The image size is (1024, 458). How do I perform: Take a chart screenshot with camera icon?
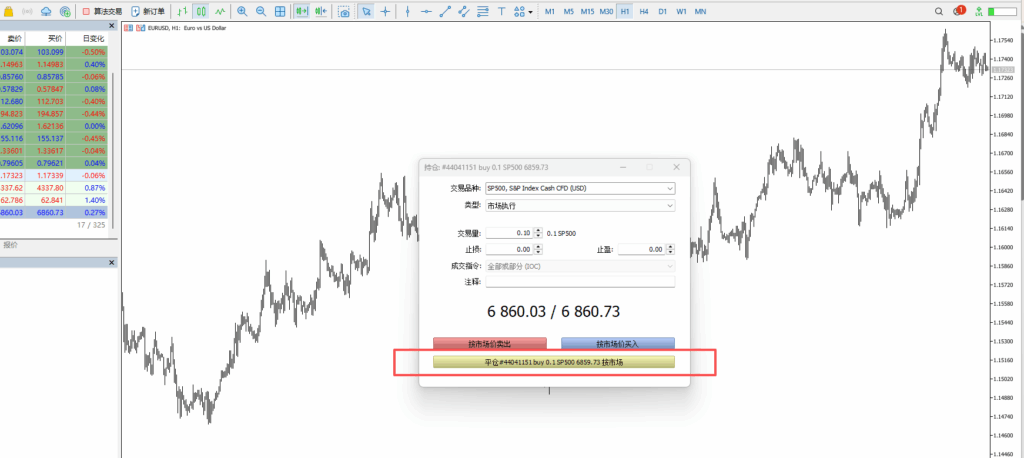click(343, 11)
